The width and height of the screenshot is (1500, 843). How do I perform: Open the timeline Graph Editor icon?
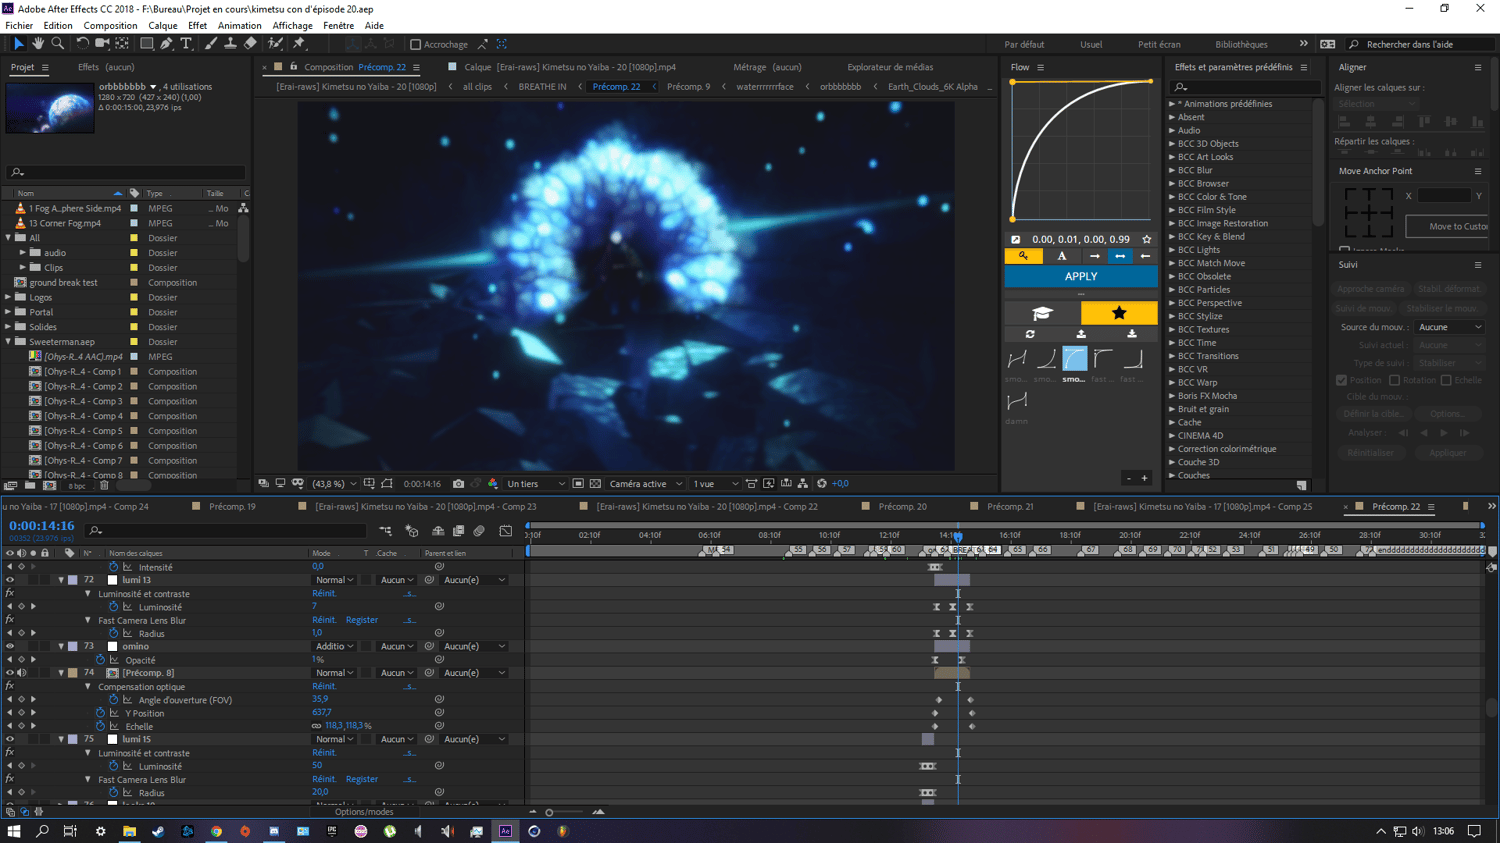coord(506,531)
